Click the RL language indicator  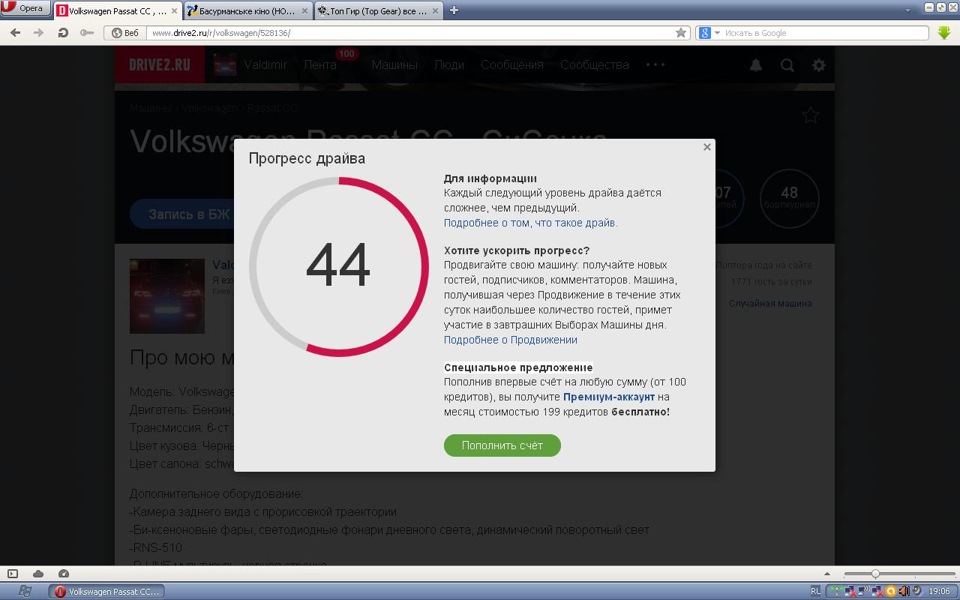(x=815, y=591)
